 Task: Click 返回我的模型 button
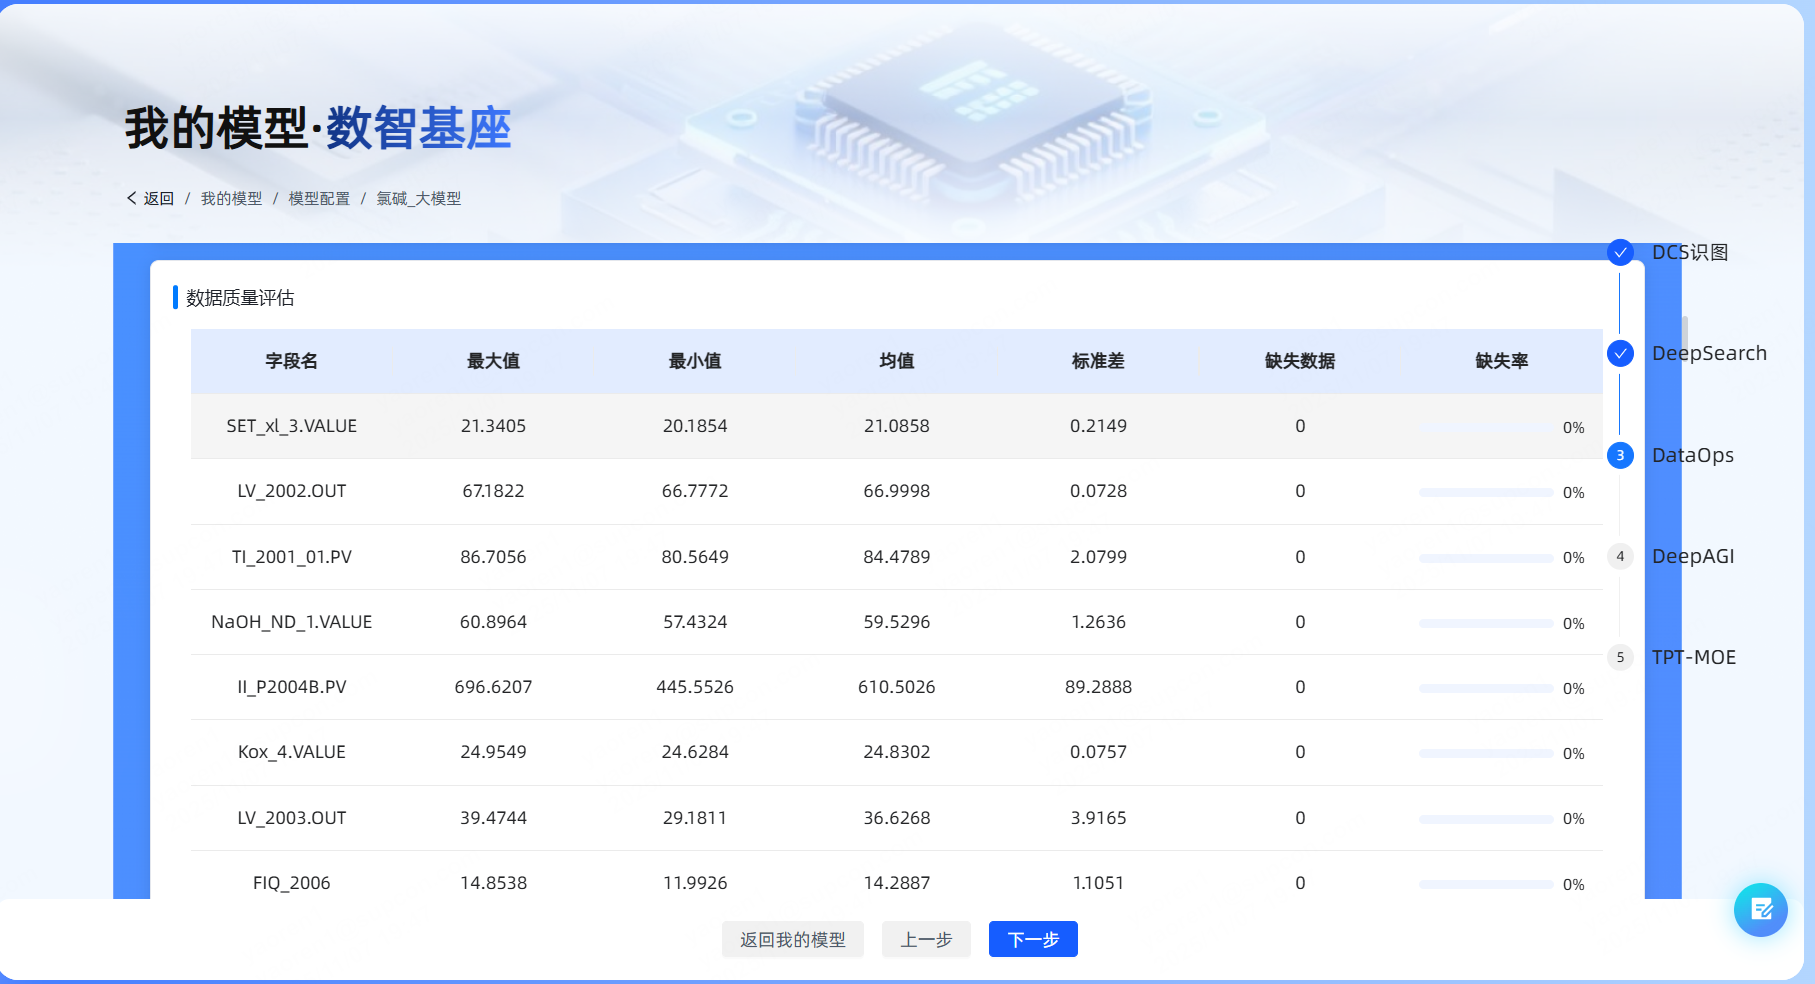coord(792,940)
